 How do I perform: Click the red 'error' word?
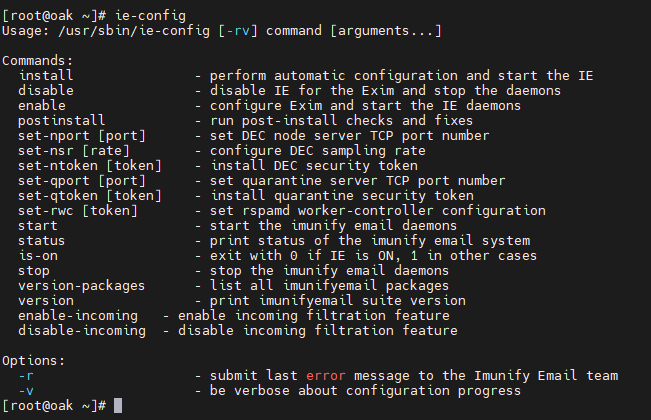pos(326,376)
